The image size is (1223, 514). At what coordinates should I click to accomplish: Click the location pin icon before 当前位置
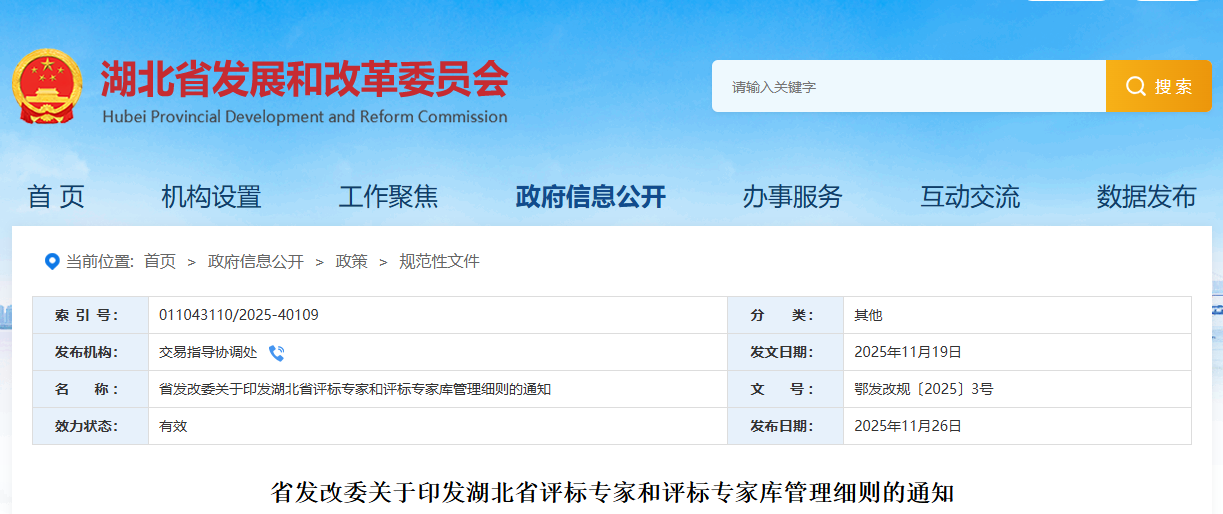click(x=52, y=262)
